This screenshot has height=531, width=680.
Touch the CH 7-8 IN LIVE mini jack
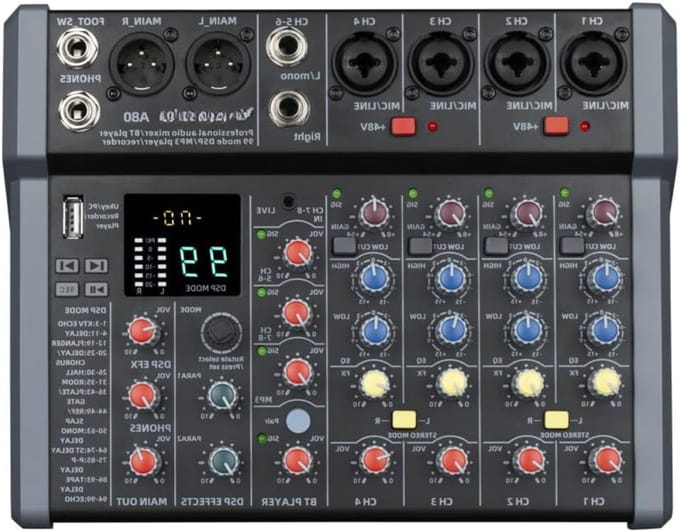288,201
